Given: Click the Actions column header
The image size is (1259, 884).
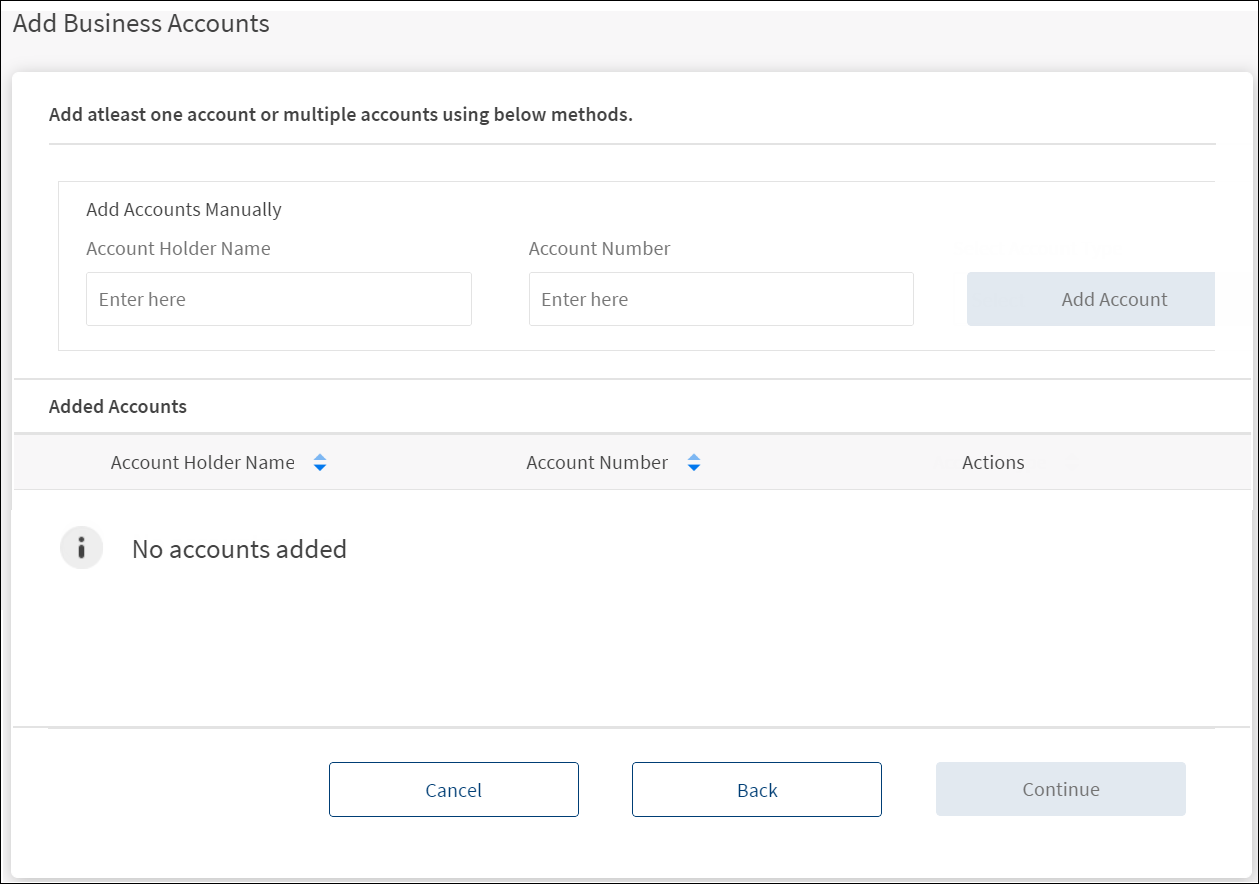Looking at the screenshot, I should [x=992, y=463].
